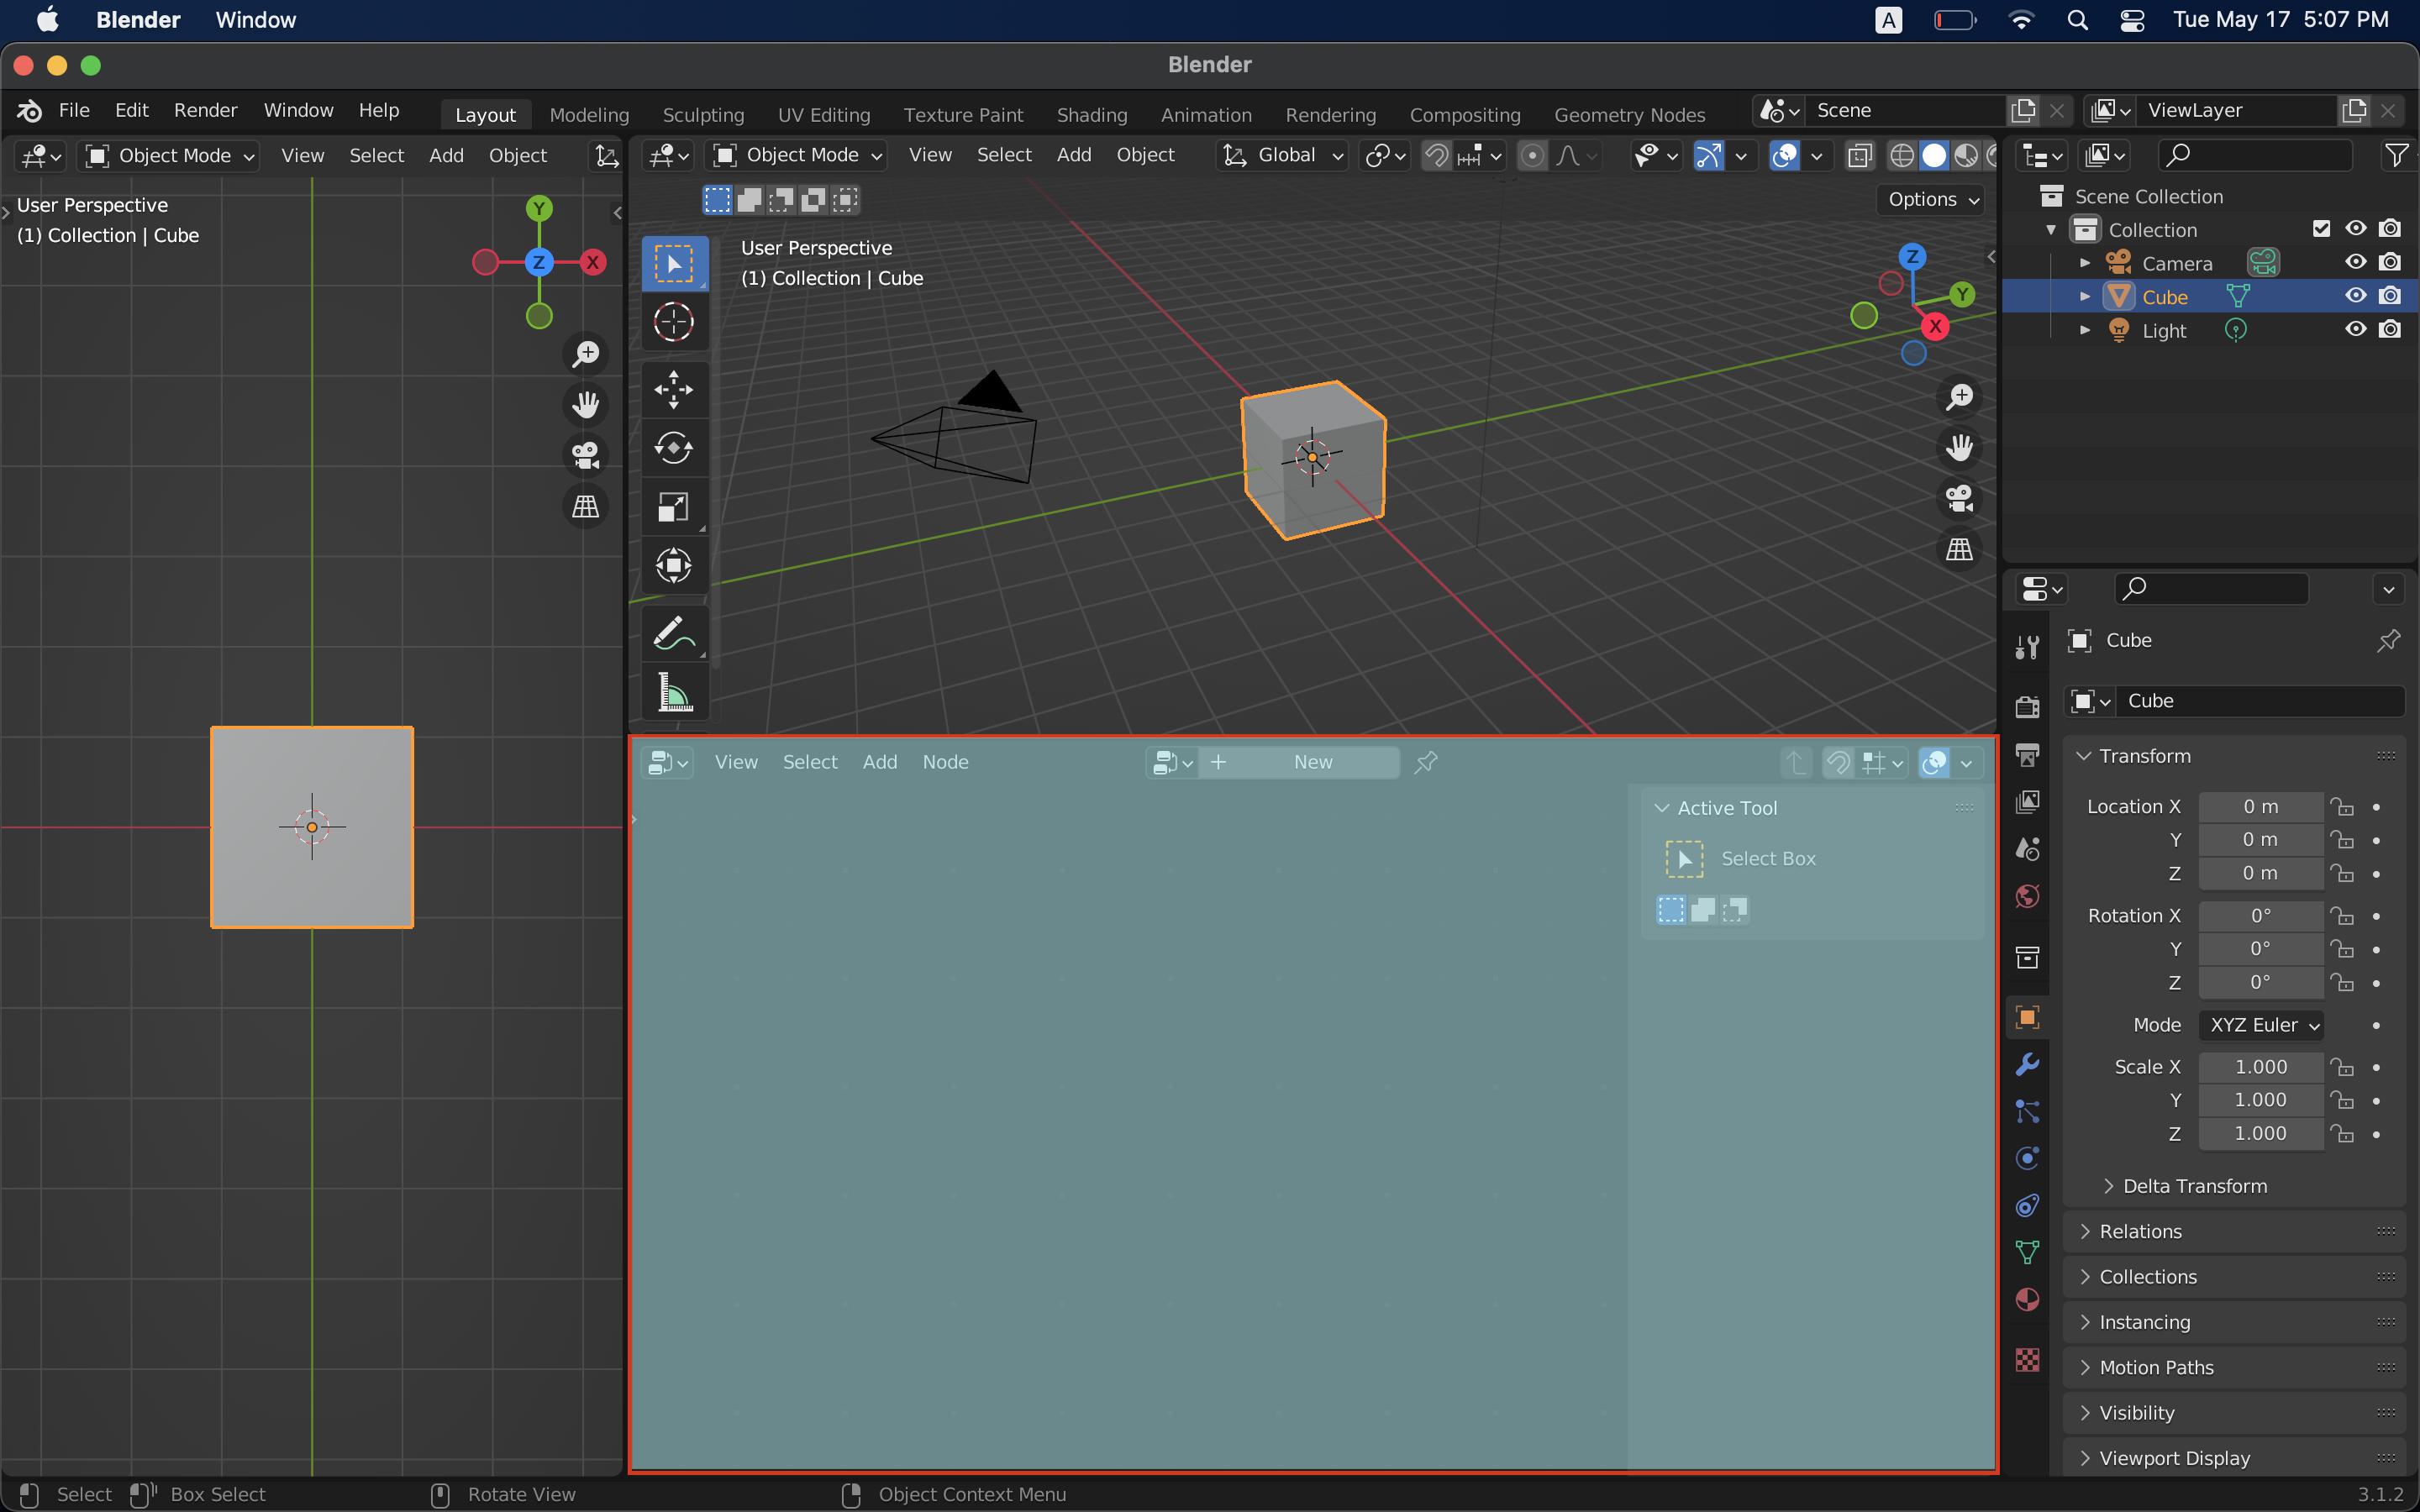Viewport: 2420px width, 1512px height.
Task: Click the Location X value field
Action: 2260,806
